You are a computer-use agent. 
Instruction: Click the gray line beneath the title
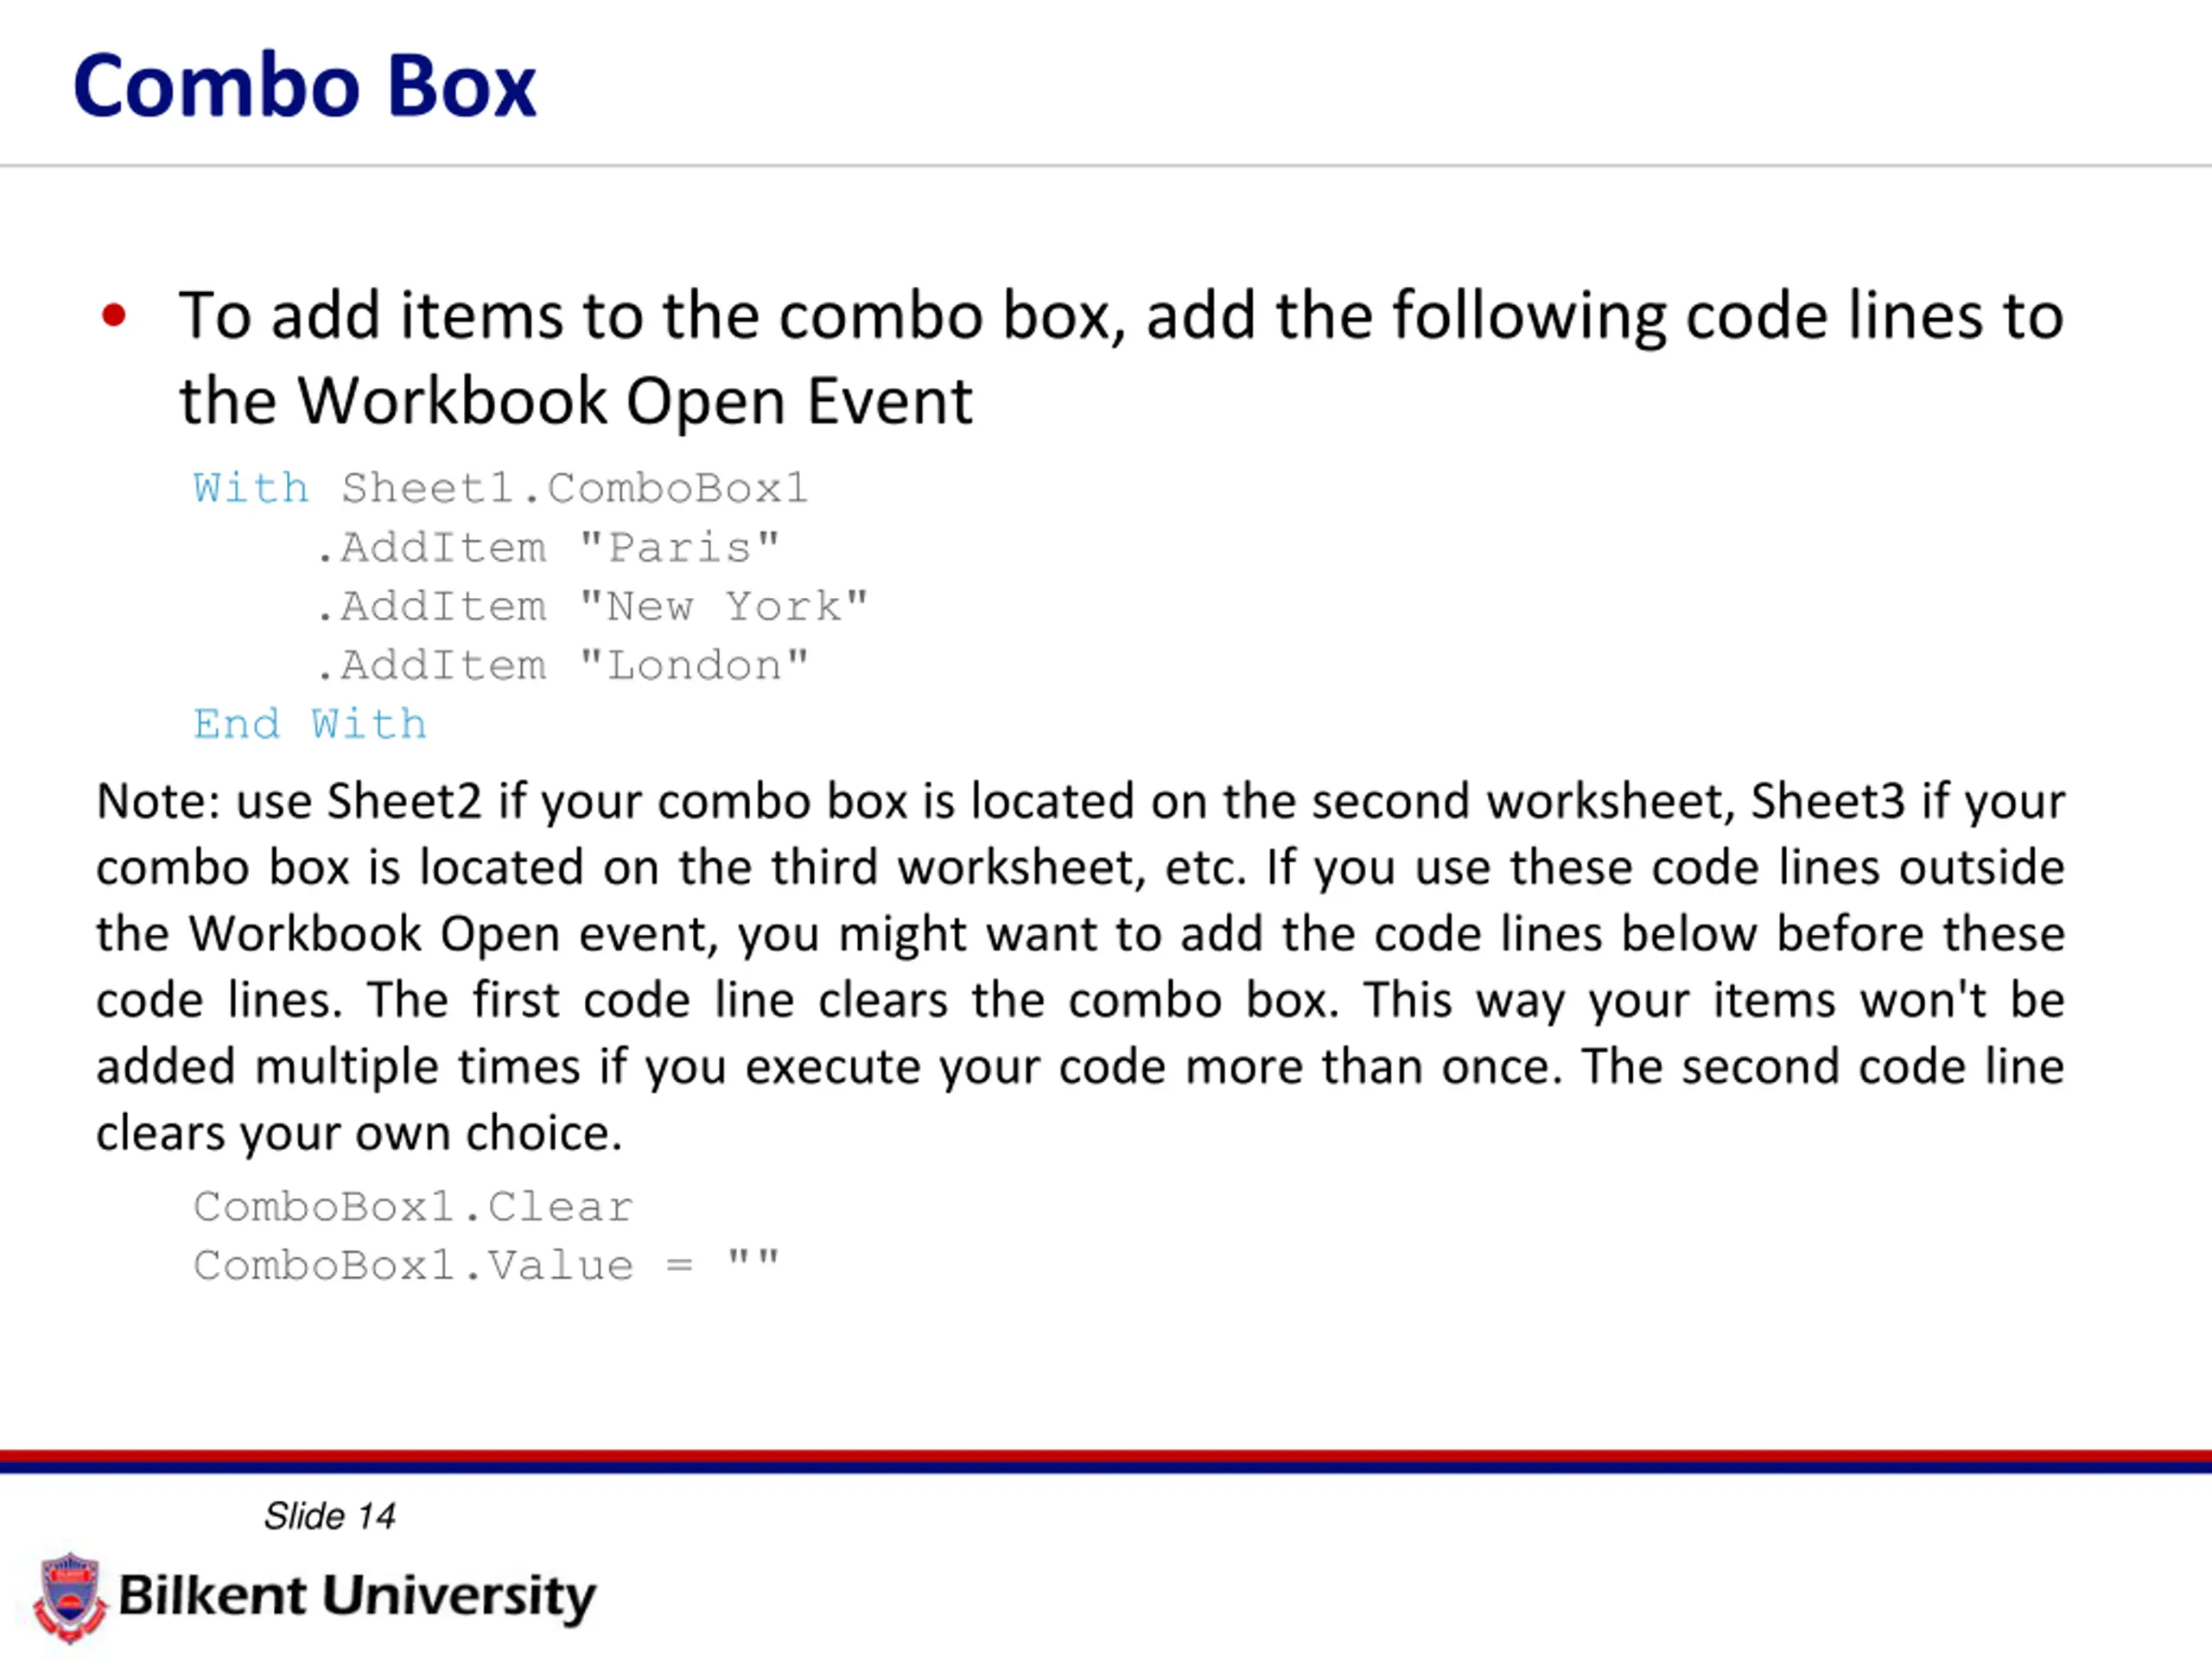point(1106,165)
